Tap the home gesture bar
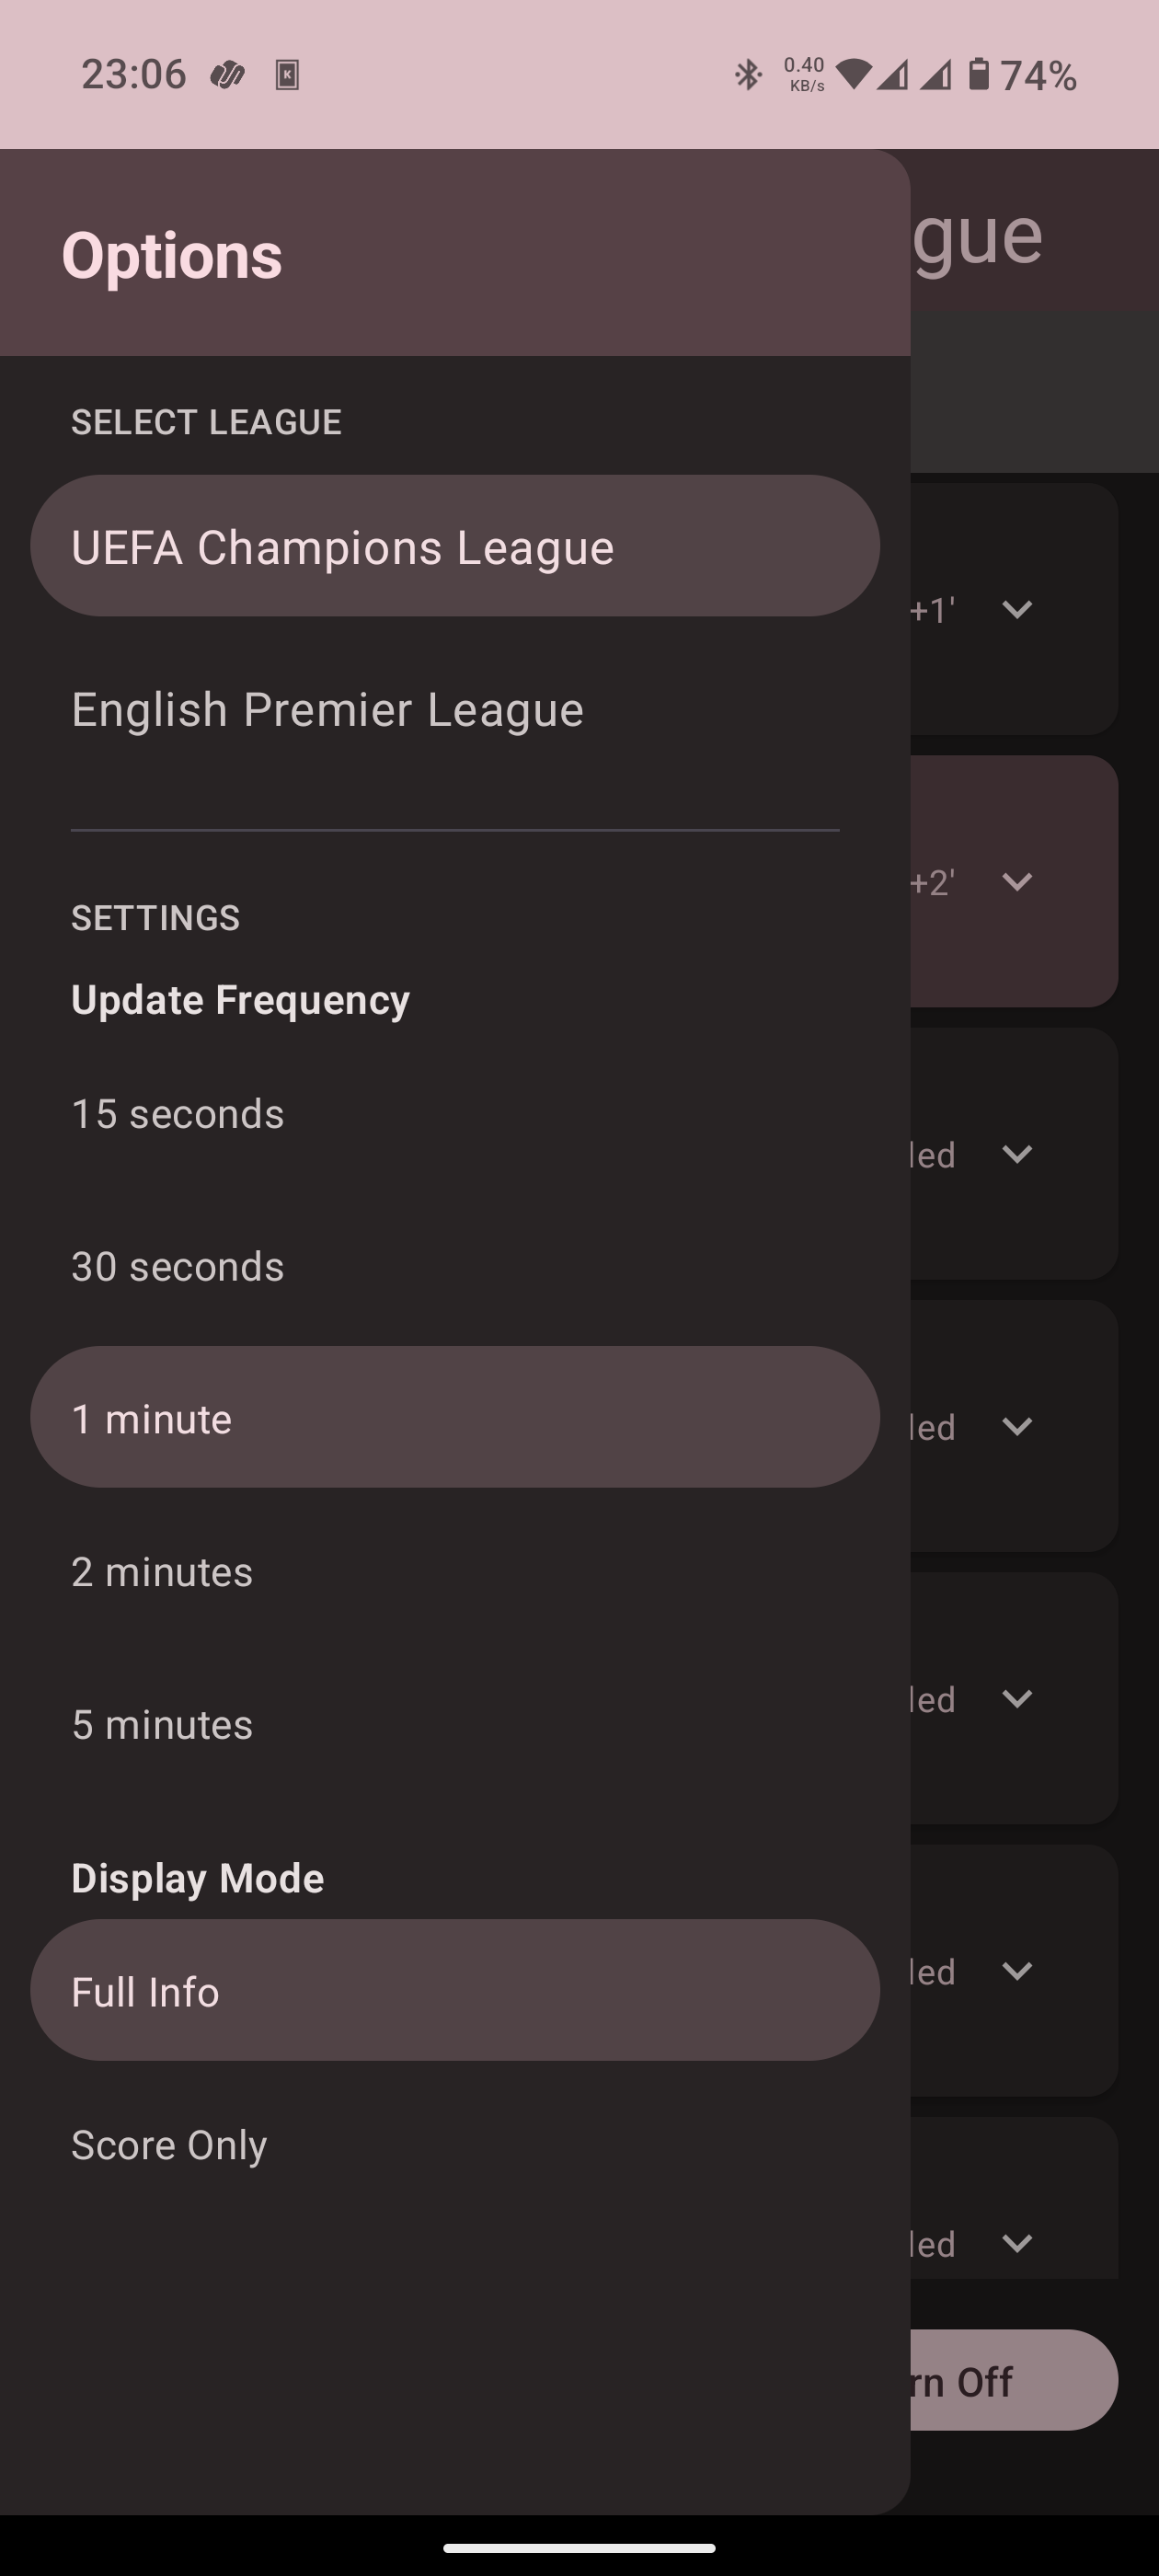The image size is (1159, 2576). click(x=579, y=2548)
